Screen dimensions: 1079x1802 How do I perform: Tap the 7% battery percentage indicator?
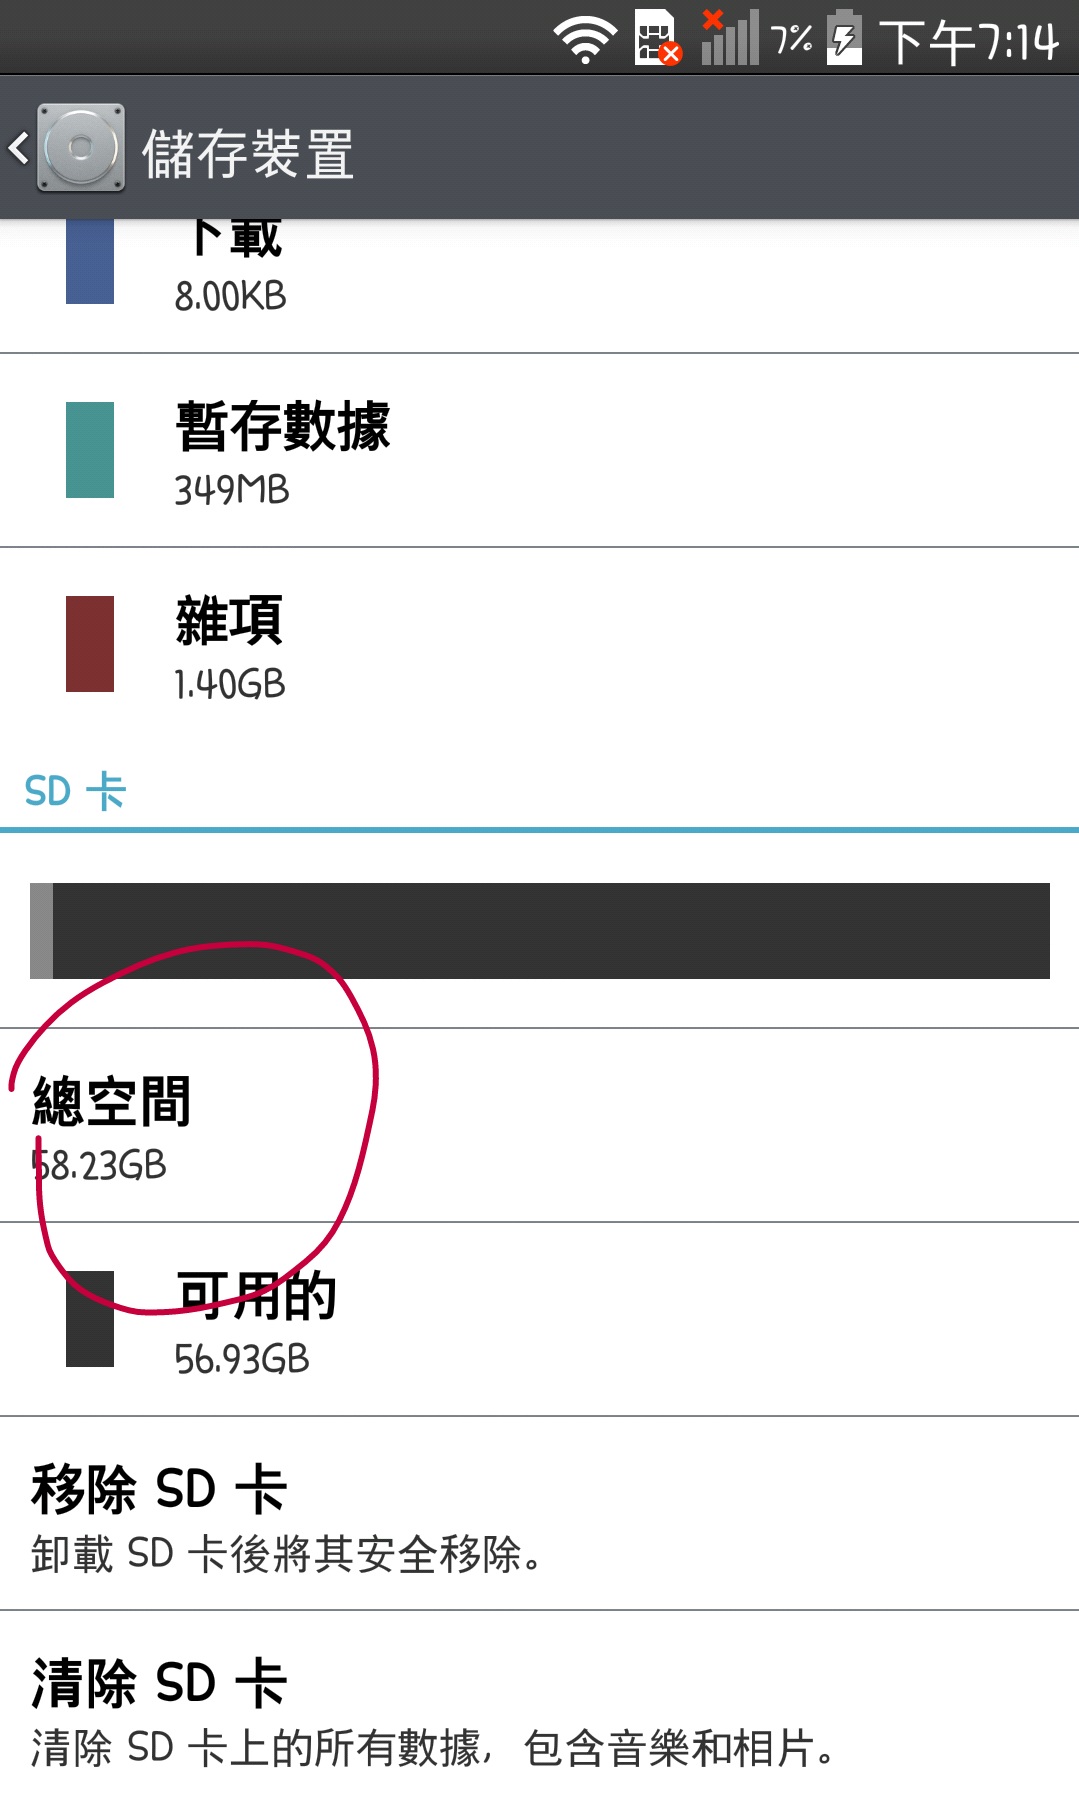[x=792, y=40]
